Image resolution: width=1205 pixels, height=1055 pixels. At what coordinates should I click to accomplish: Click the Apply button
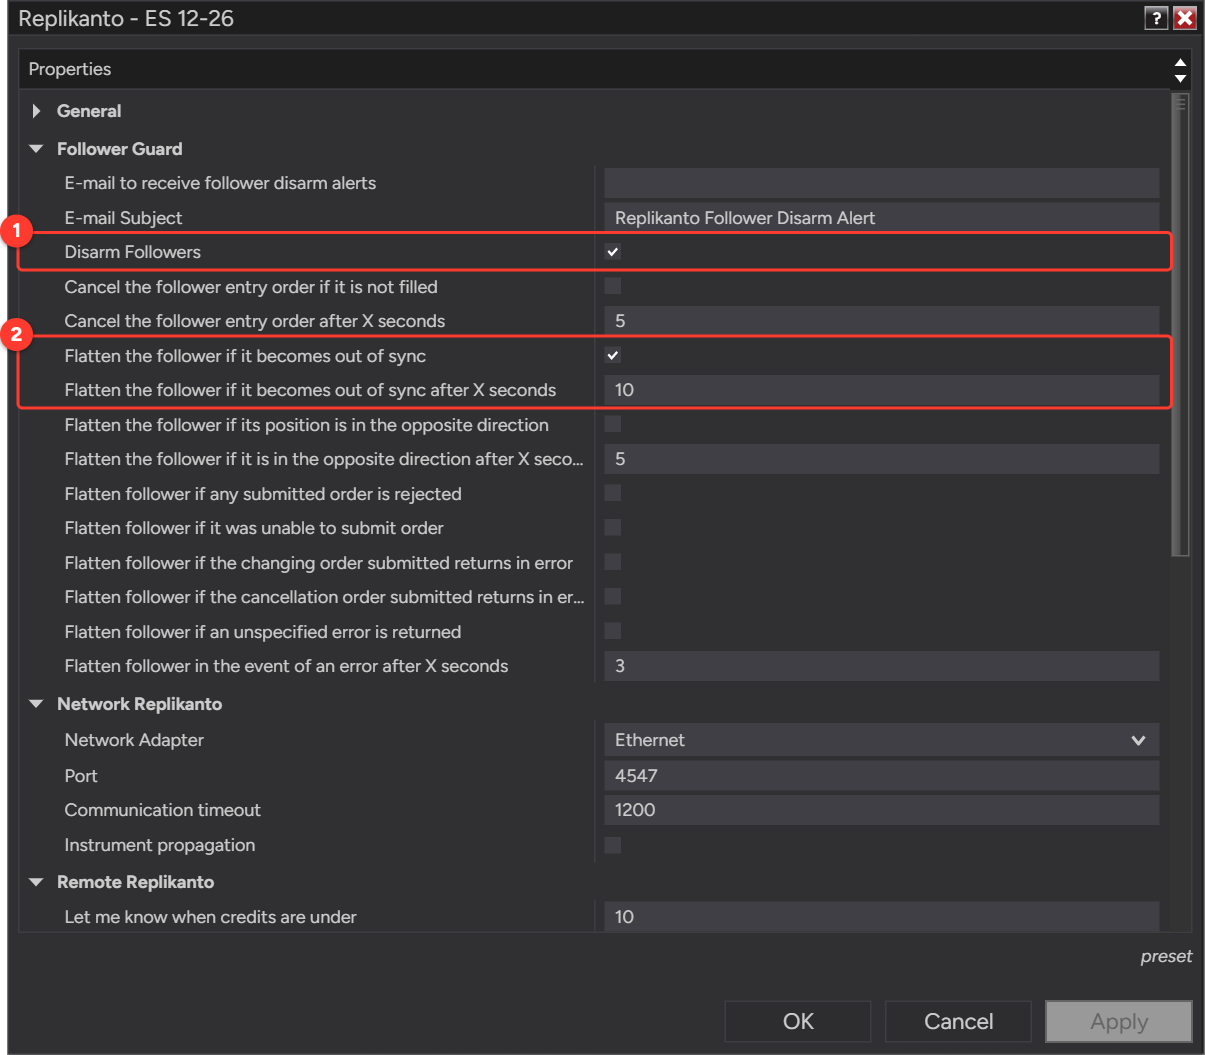[1119, 1021]
